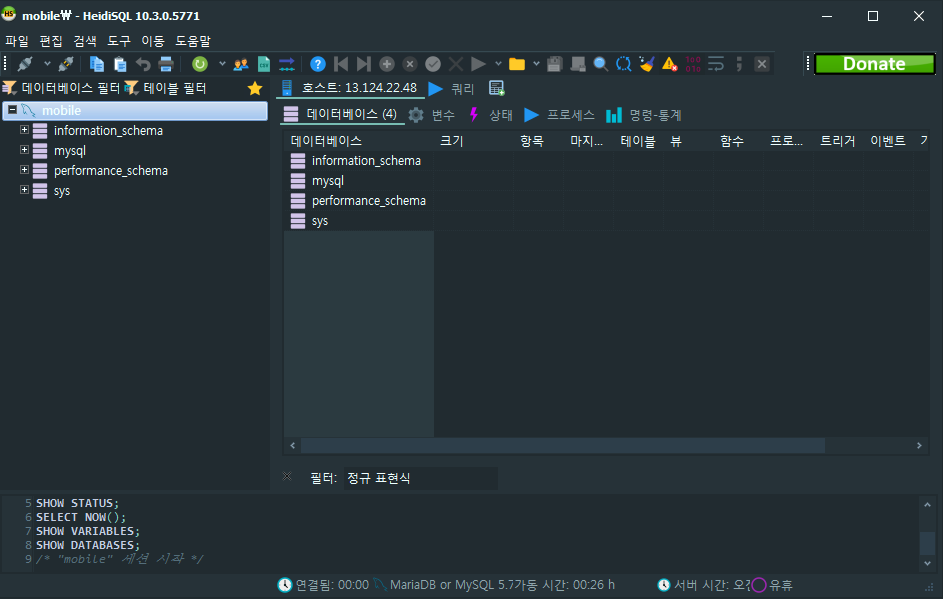The height and width of the screenshot is (599, 943).
Task: Click the disconnect plug icon
Action: [66, 64]
